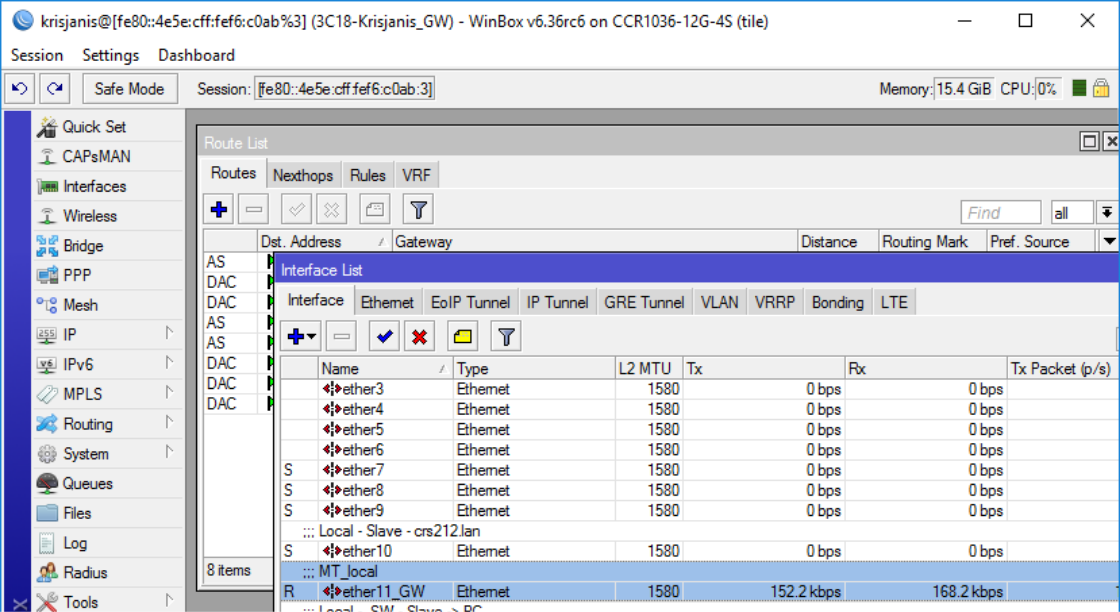Click the Find input field
This screenshot has width=1120, height=612.
pyautogui.click(x=1002, y=212)
